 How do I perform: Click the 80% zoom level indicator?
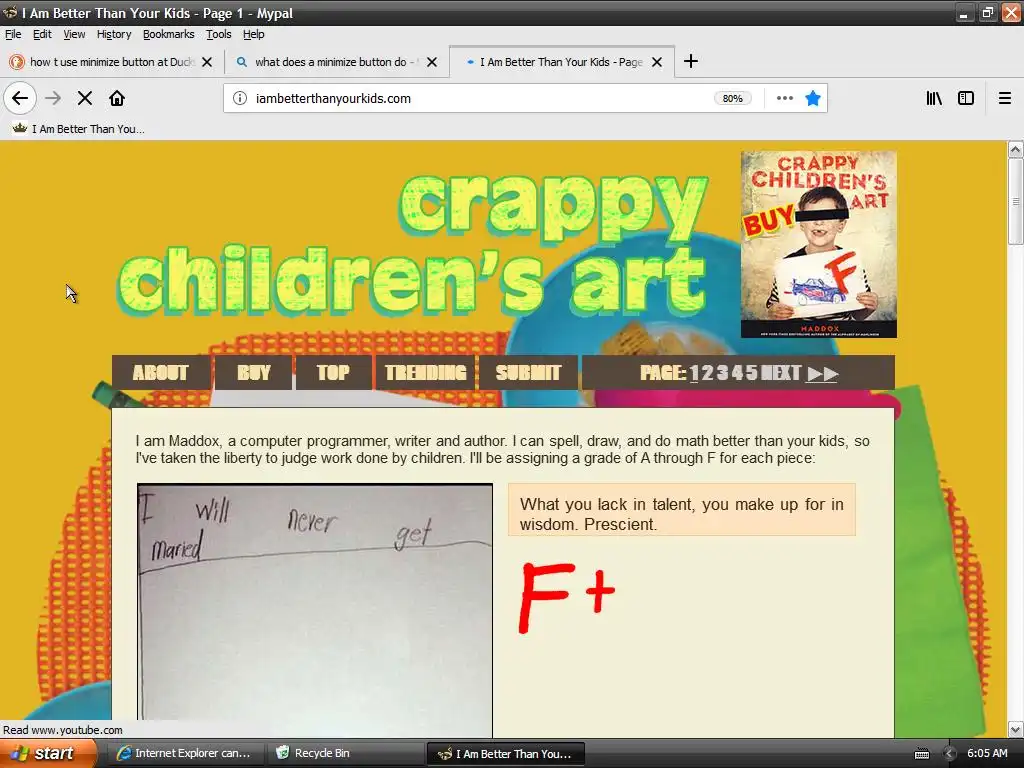click(732, 98)
